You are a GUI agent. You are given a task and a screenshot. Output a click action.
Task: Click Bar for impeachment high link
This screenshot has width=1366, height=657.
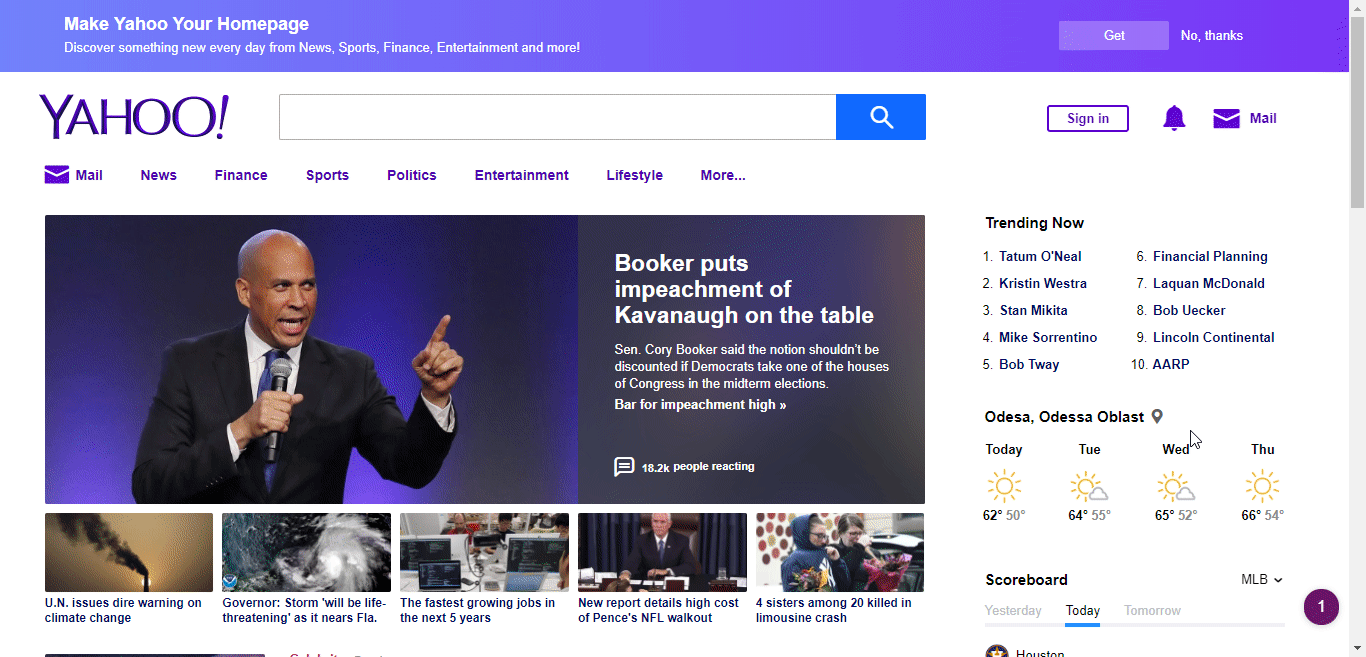[700, 405]
